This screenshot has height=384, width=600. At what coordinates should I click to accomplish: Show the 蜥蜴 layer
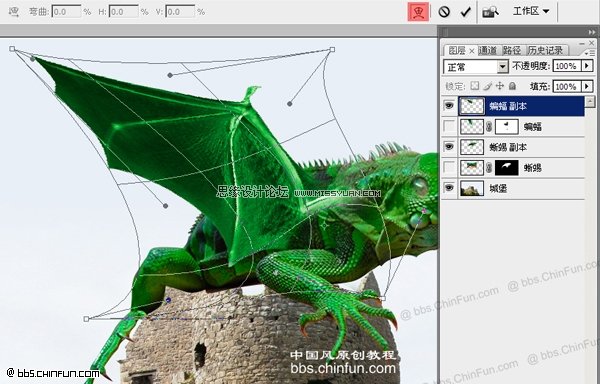coord(449,167)
